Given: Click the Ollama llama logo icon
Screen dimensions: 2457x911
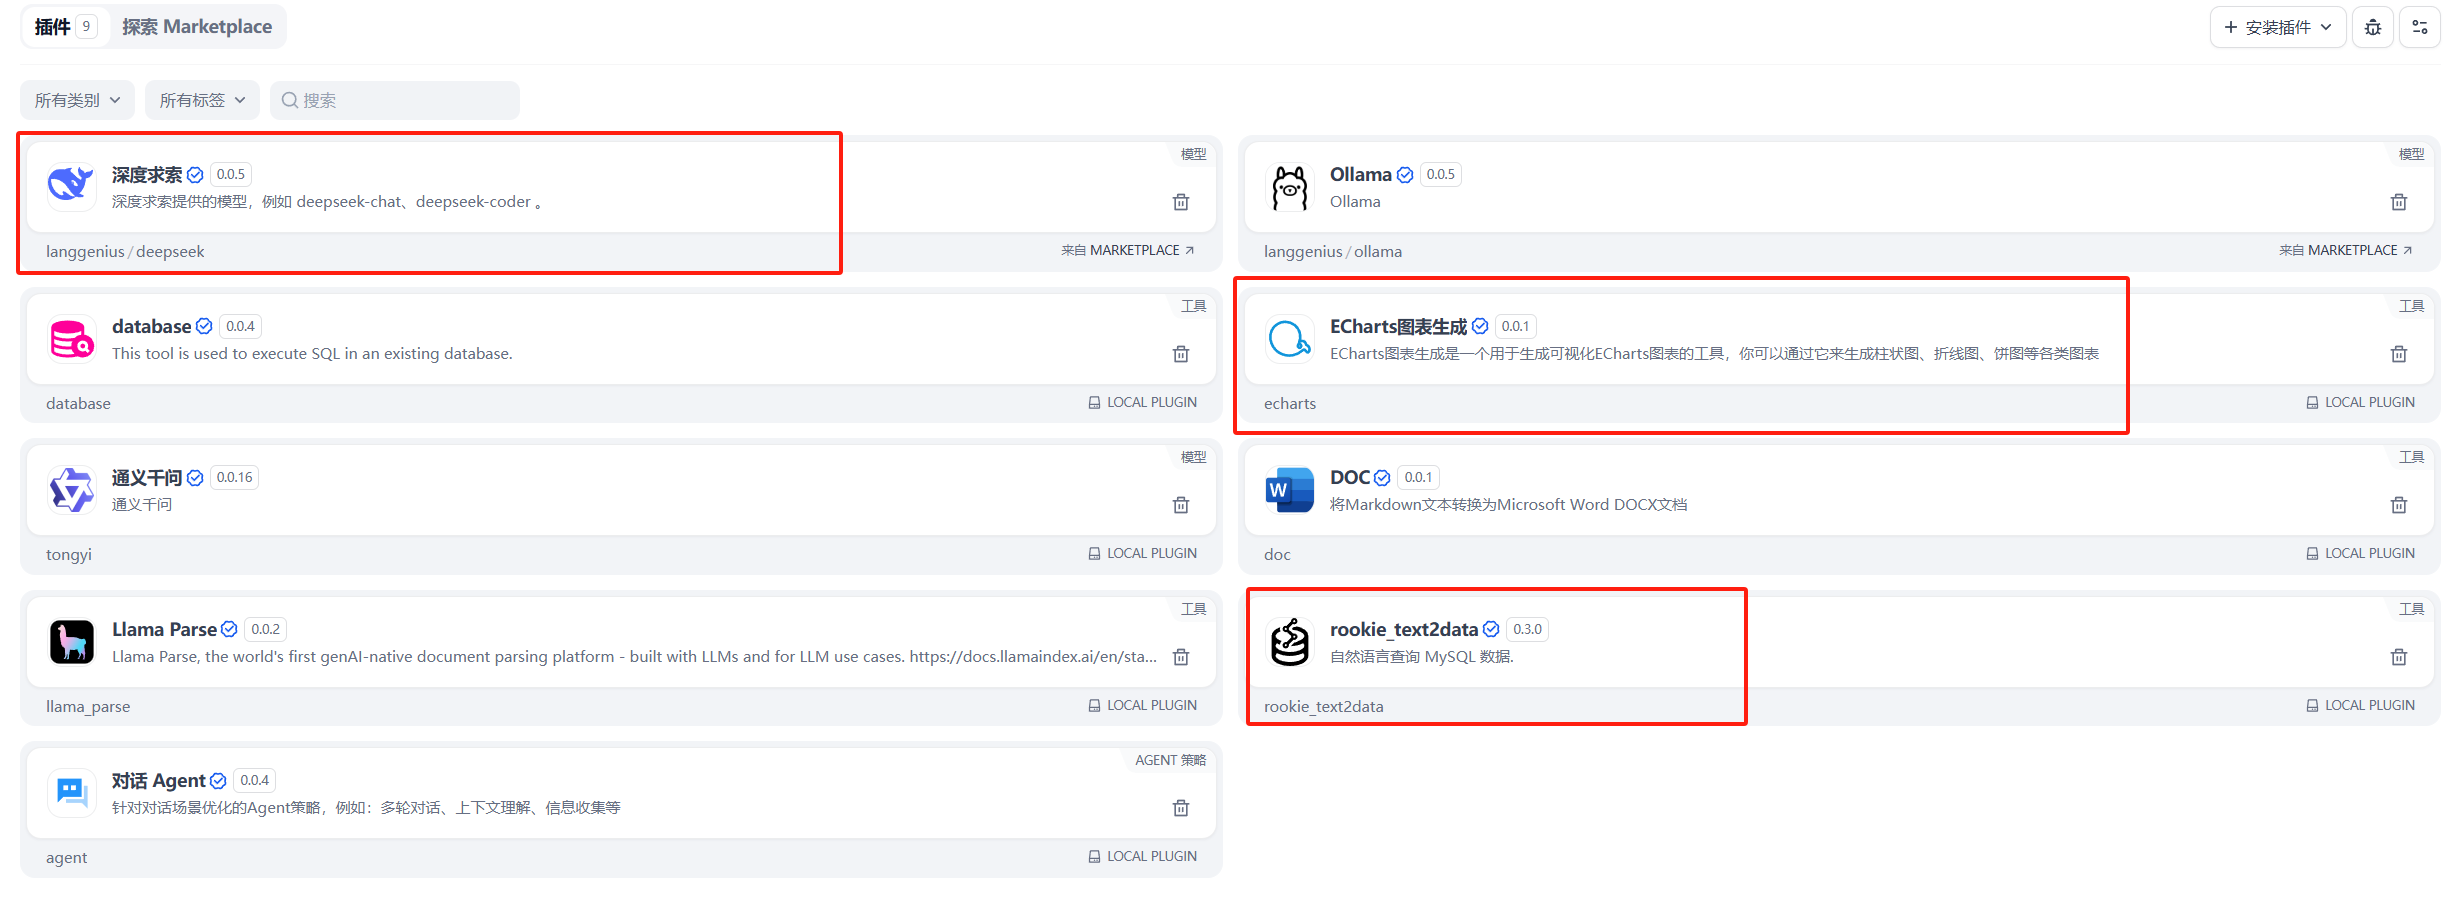Looking at the screenshot, I should (x=1289, y=186).
